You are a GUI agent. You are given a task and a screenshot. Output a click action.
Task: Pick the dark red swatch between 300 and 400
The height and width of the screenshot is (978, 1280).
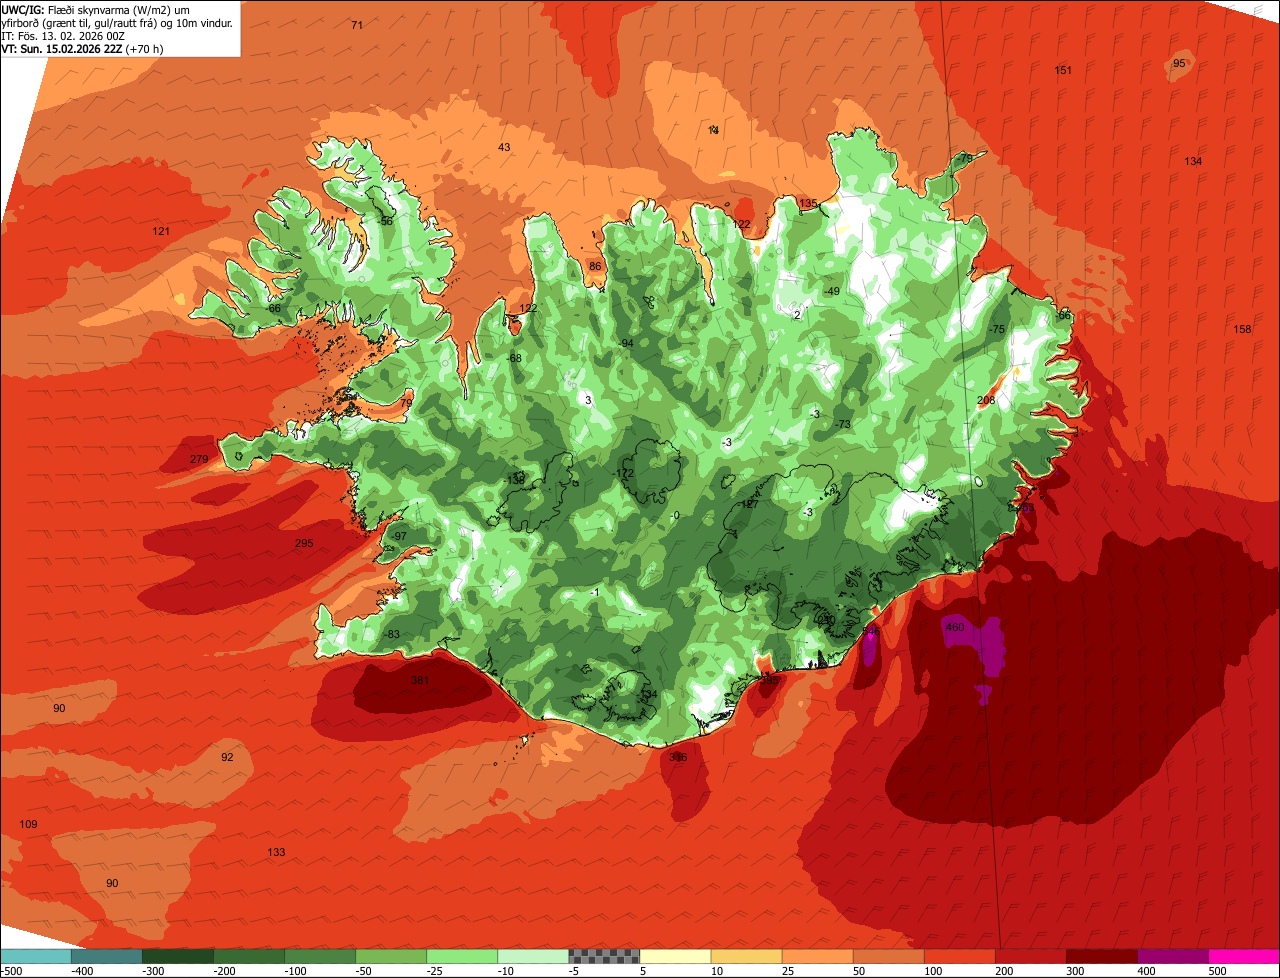click(x=1101, y=956)
